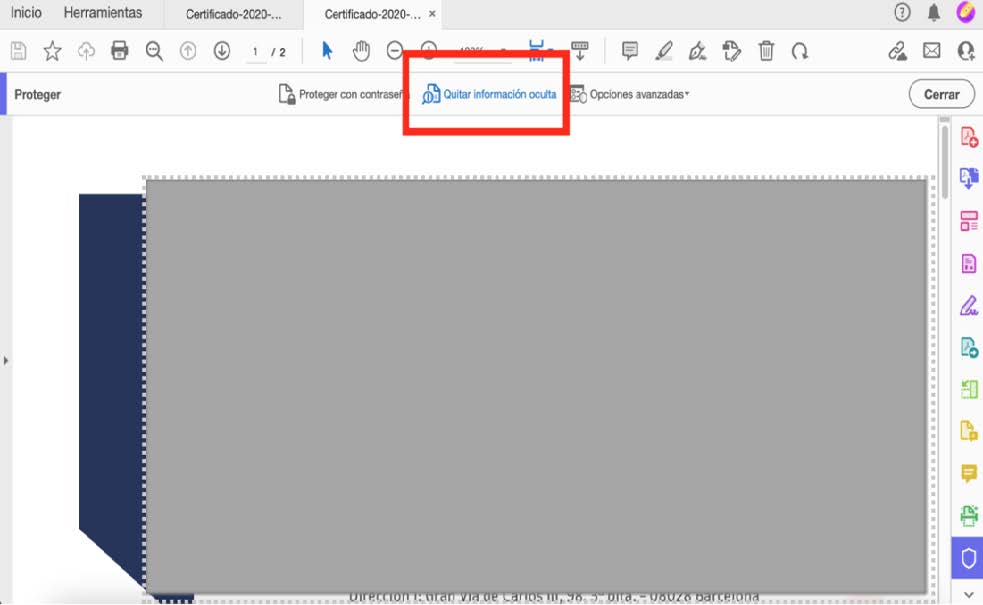
Task: Select the Add sticky note icon
Action: pos(629,50)
